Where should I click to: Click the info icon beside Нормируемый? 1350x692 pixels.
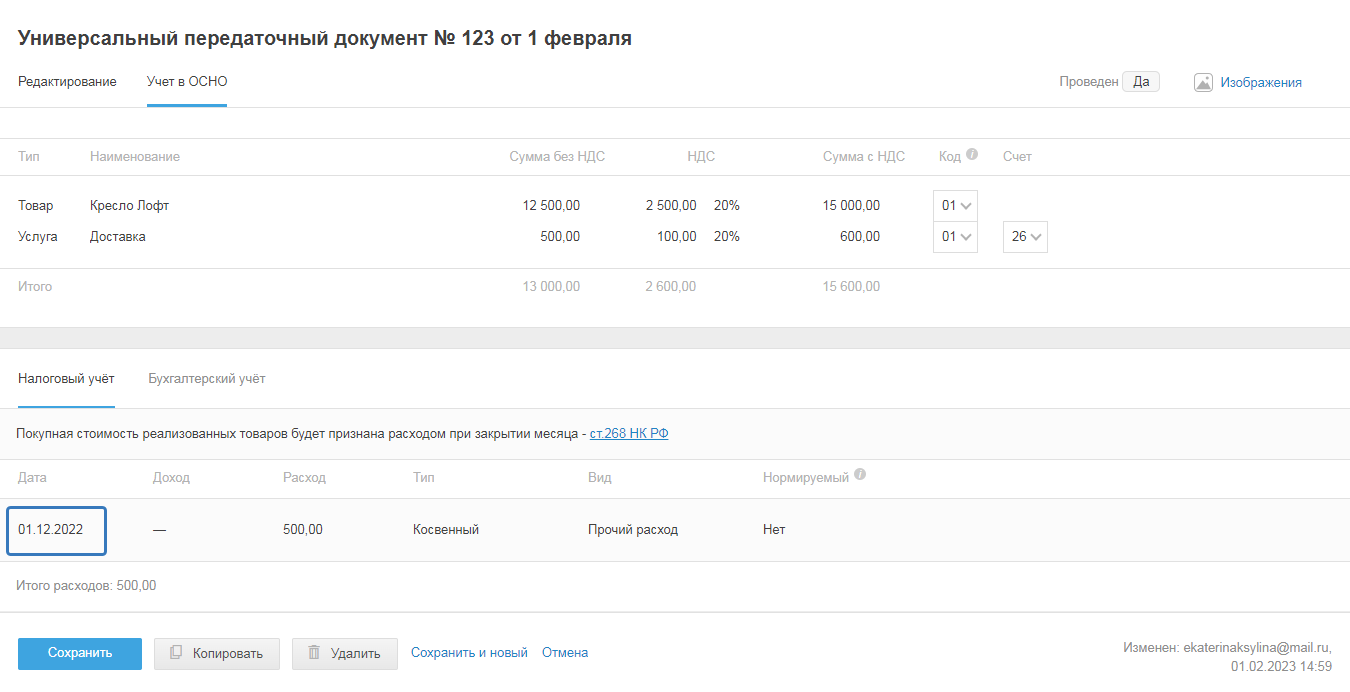(860, 476)
